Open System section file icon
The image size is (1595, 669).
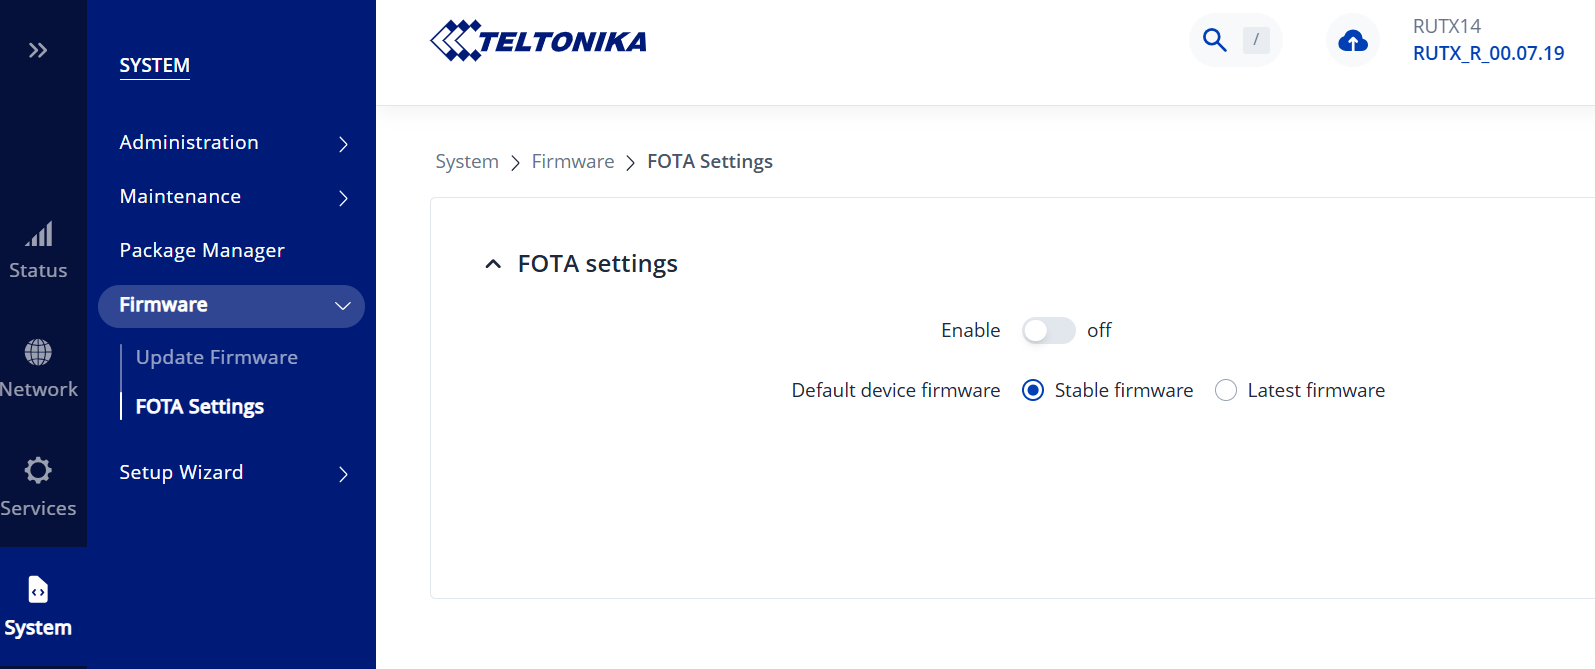(38, 590)
